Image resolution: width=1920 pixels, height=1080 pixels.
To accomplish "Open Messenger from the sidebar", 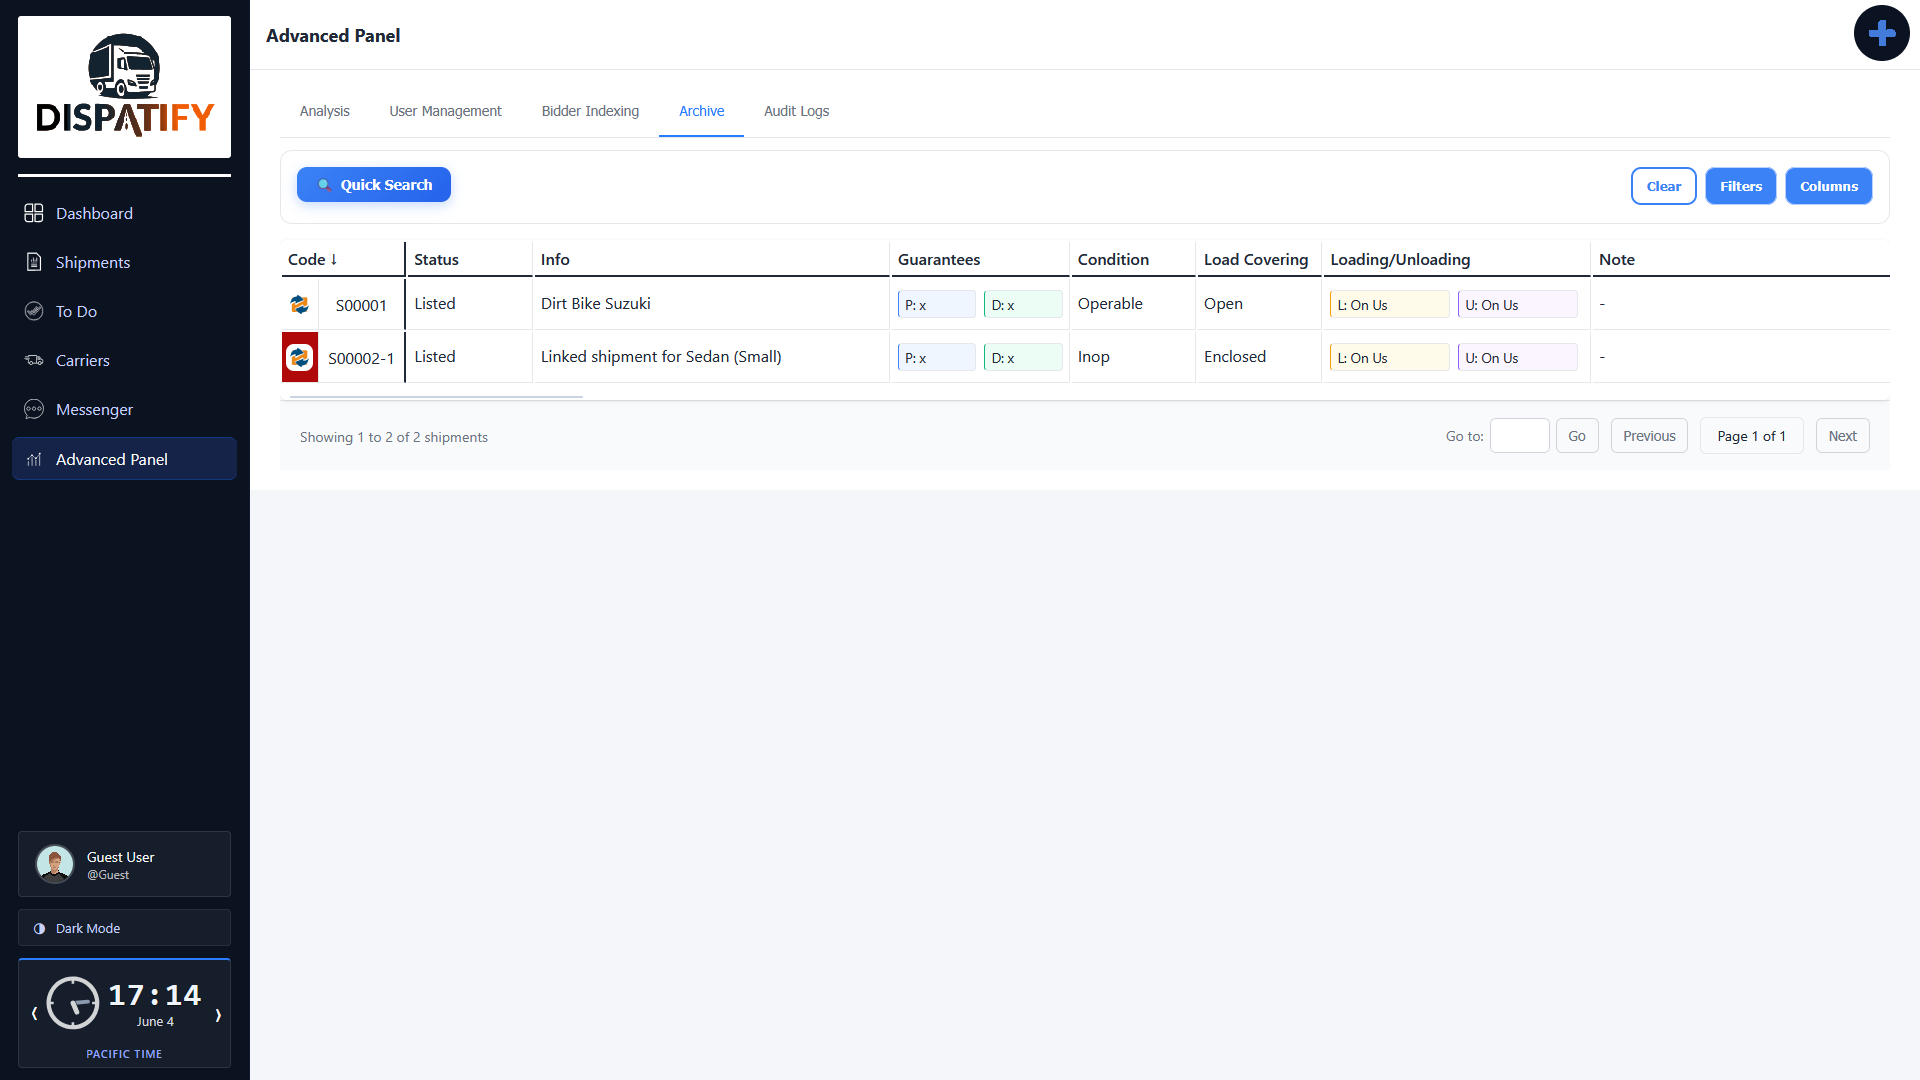I will (124, 409).
